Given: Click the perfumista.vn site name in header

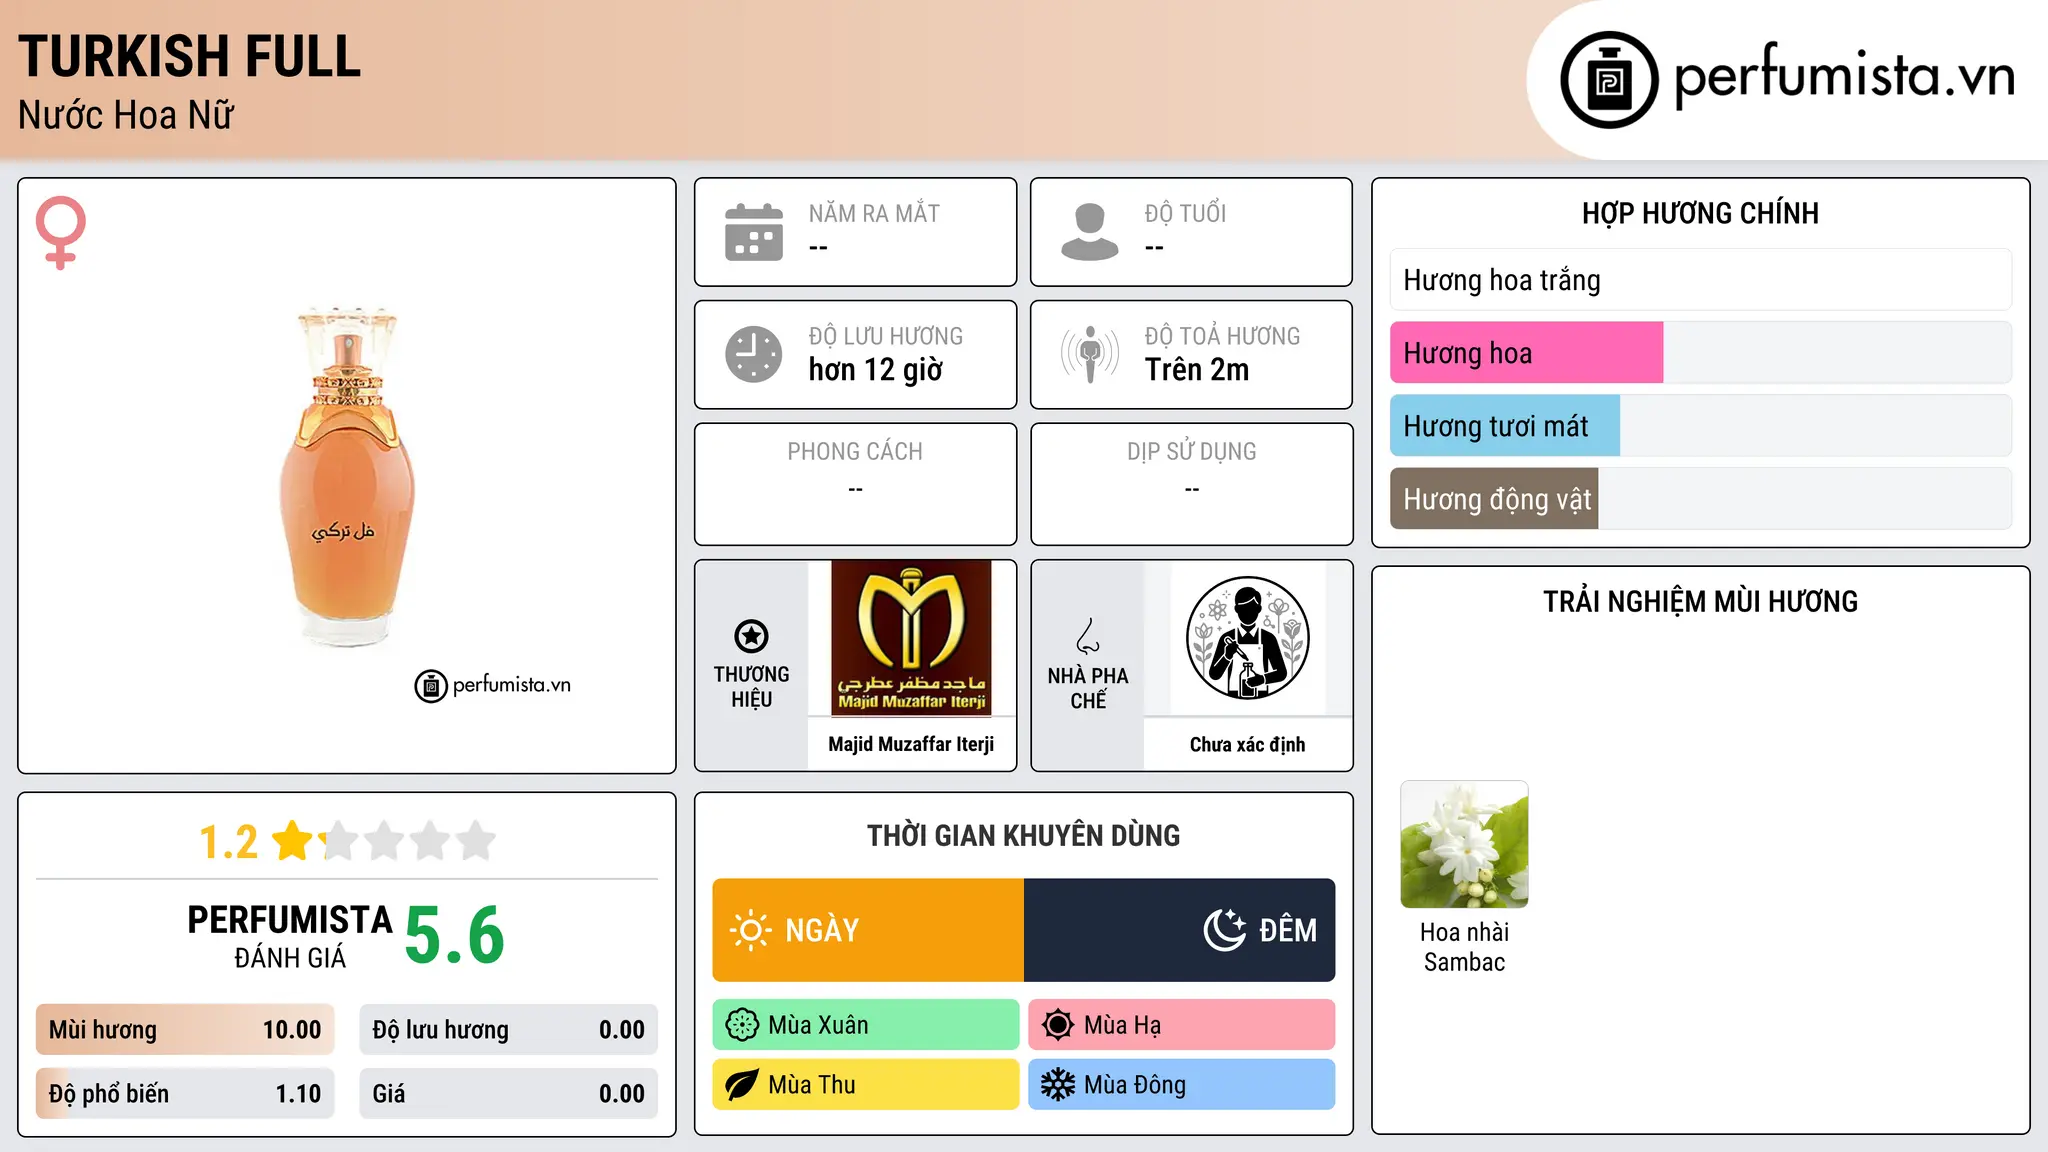Looking at the screenshot, I should pos(1845,78).
